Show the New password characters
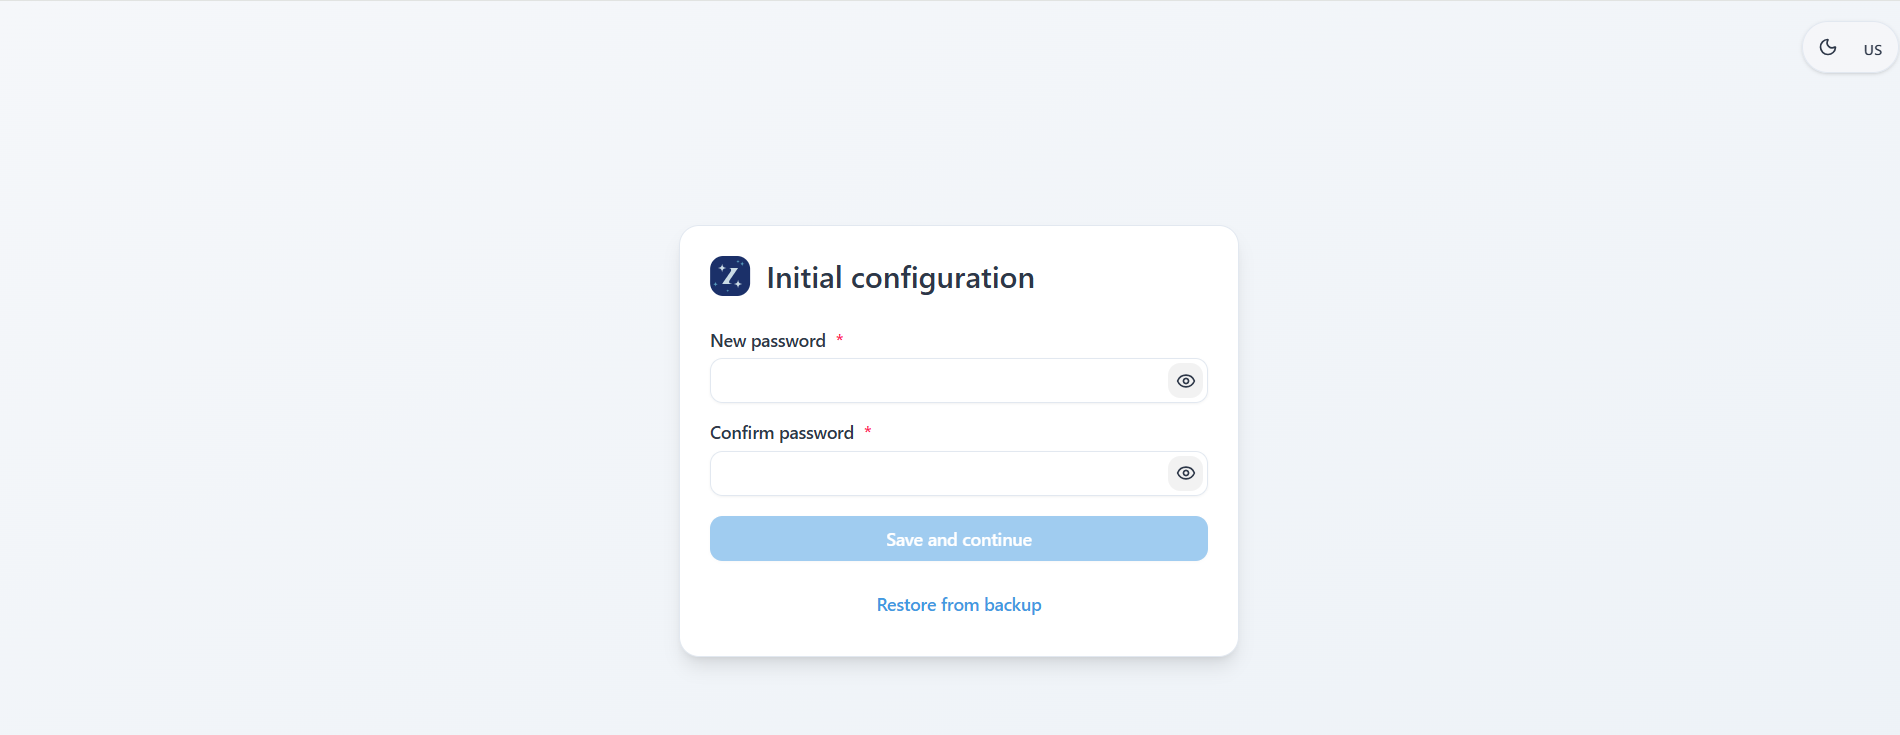 (1185, 381)
